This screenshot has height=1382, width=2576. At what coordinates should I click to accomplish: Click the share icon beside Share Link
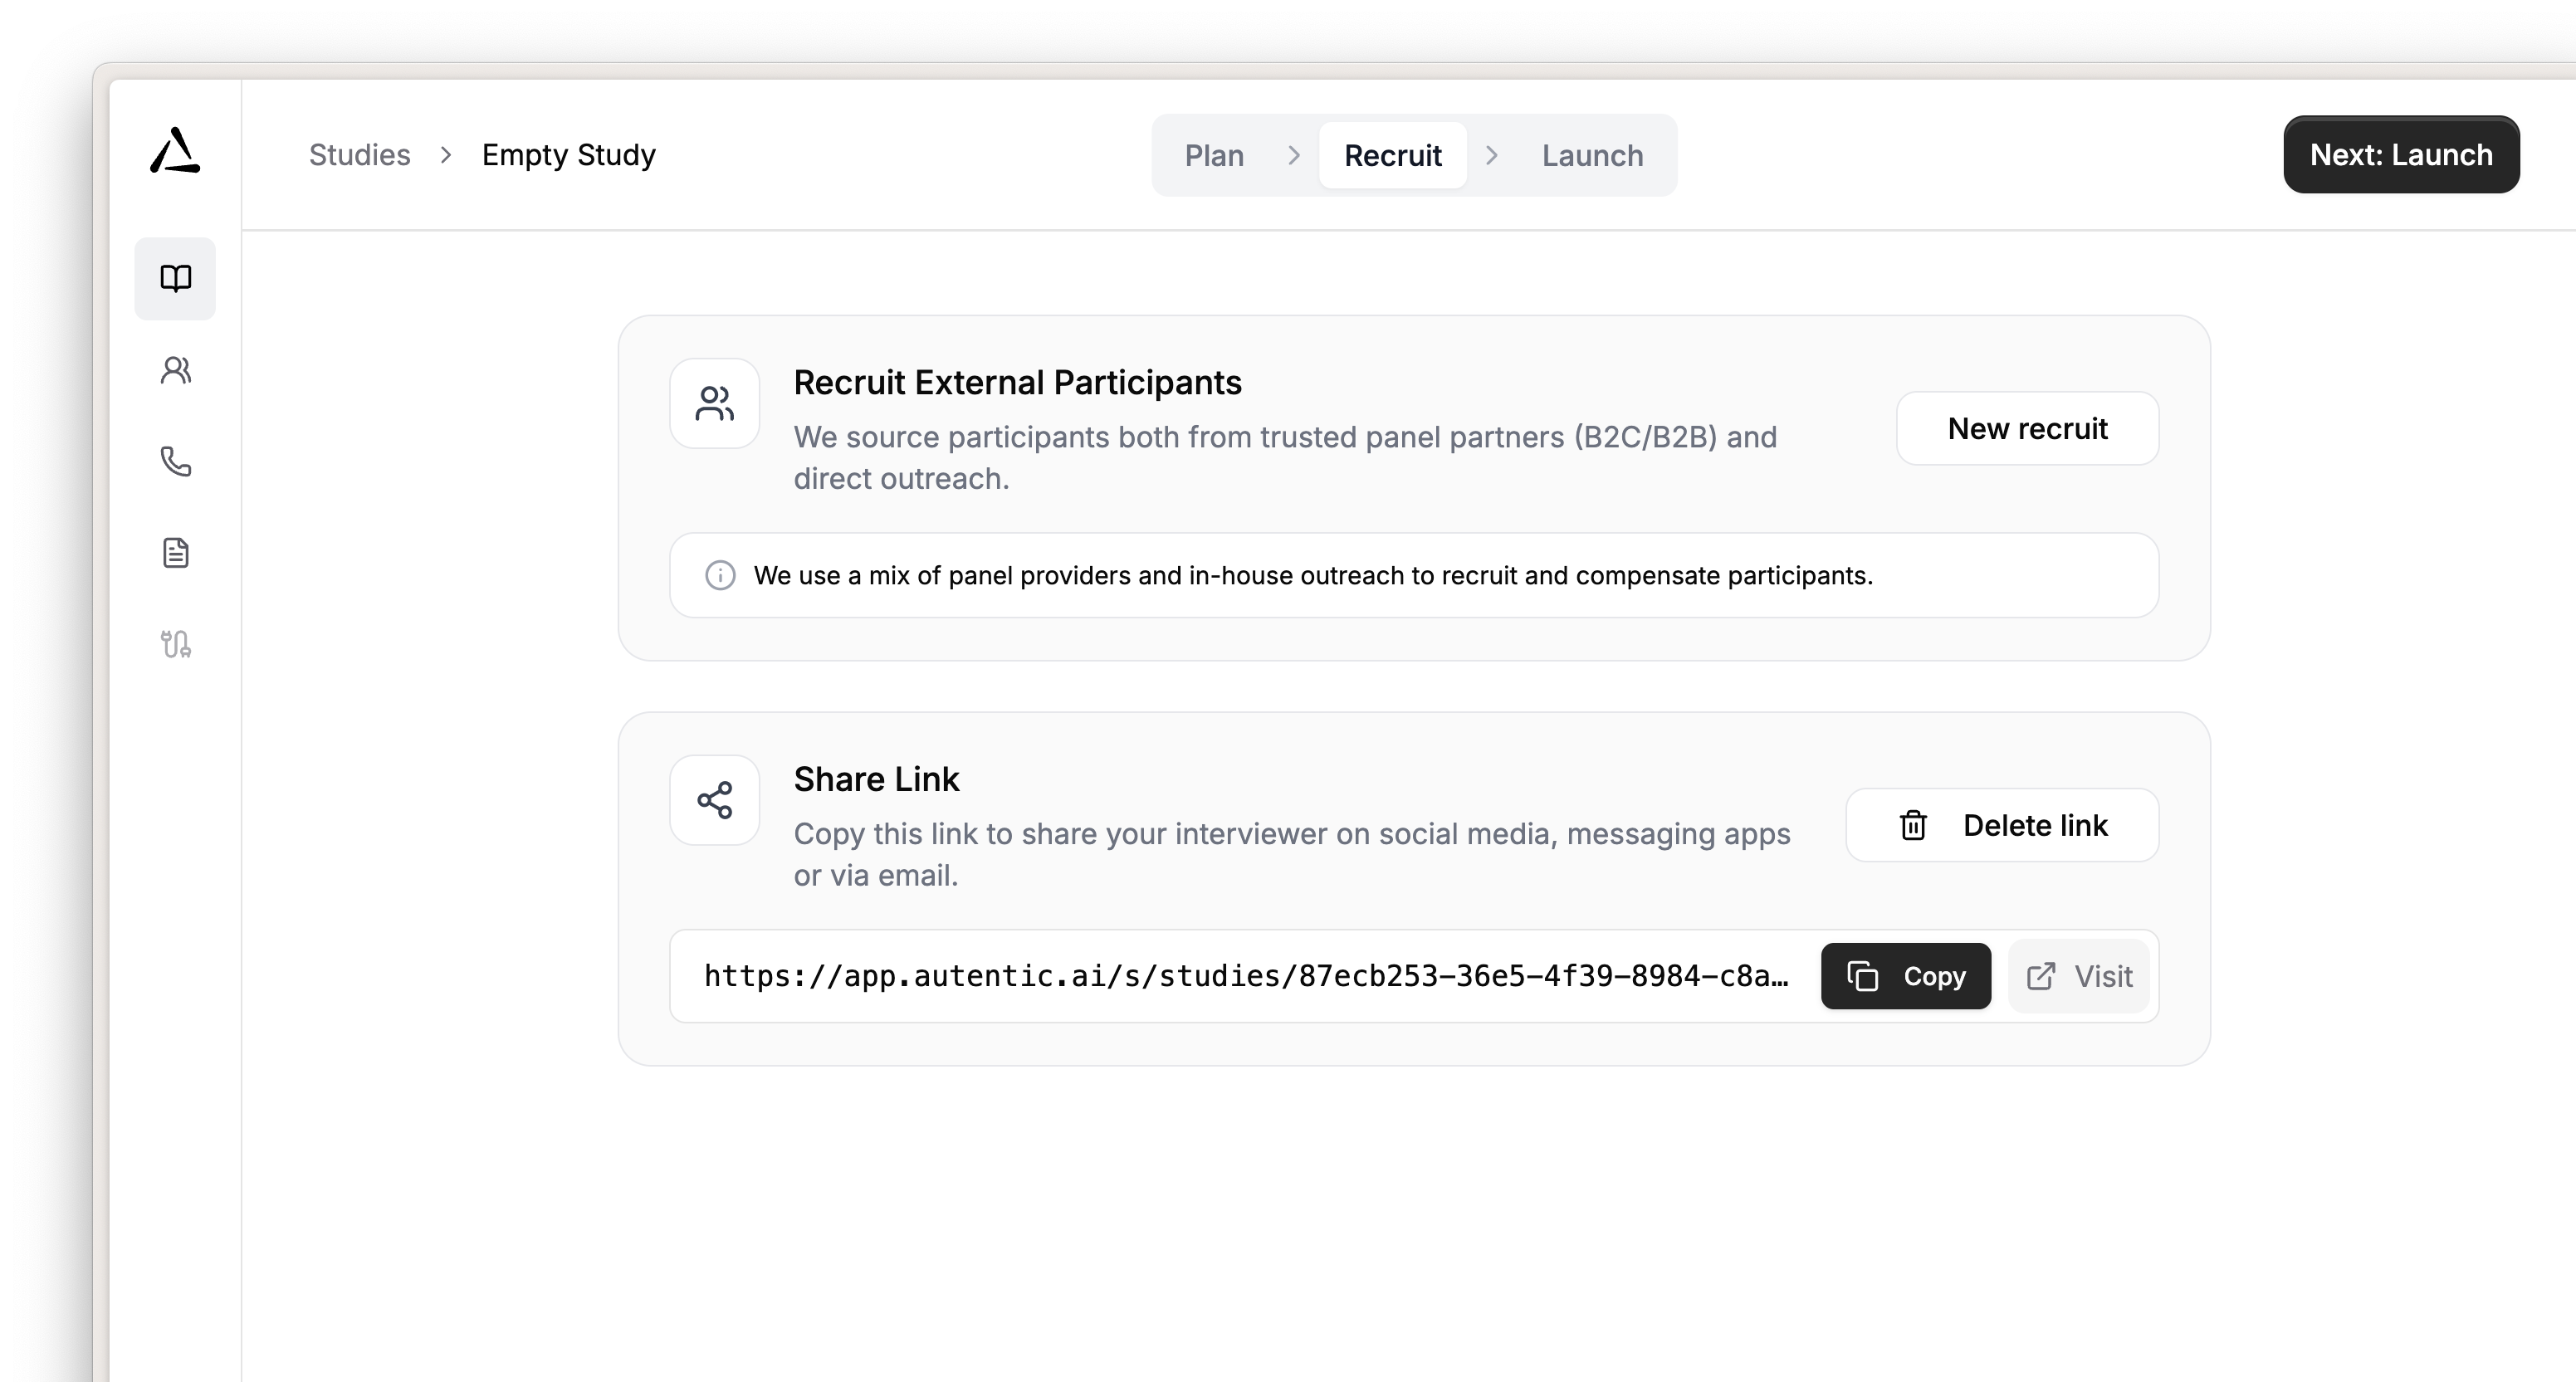click(x=715, y=800)
